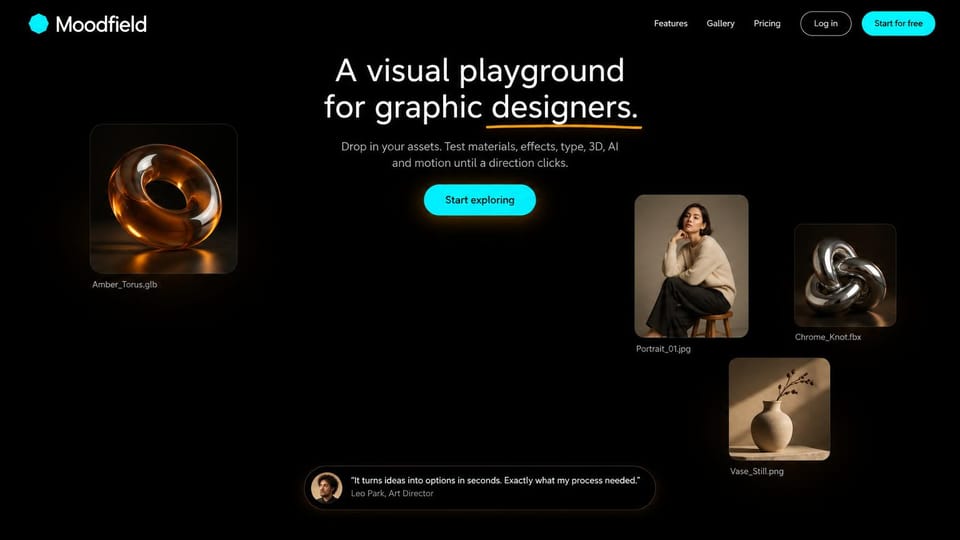Open the Gallery nav link
This screenshot has height=540, width=960.
[720, 23]
